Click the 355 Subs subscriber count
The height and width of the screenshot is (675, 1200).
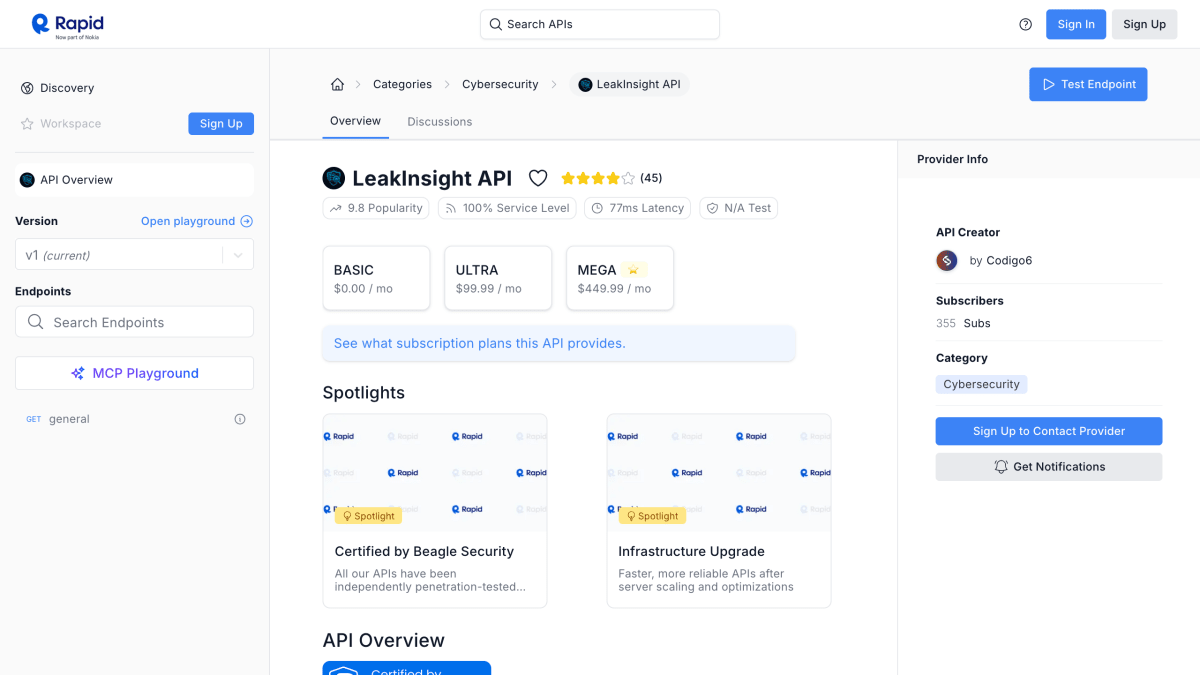[x=963, y=323]
